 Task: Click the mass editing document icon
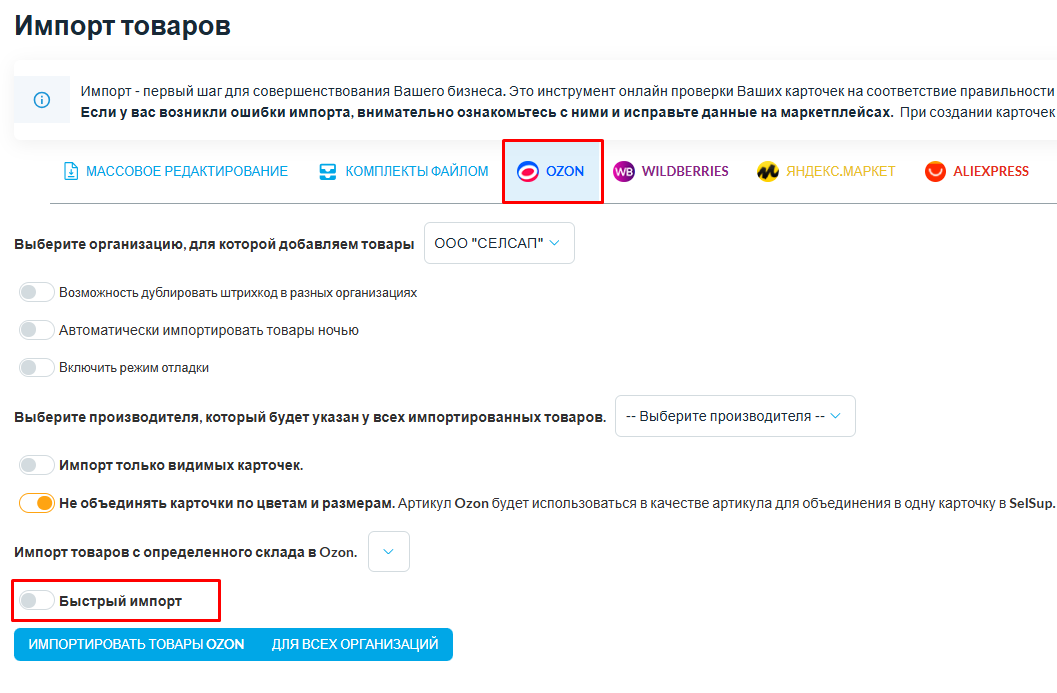point(71,171)
